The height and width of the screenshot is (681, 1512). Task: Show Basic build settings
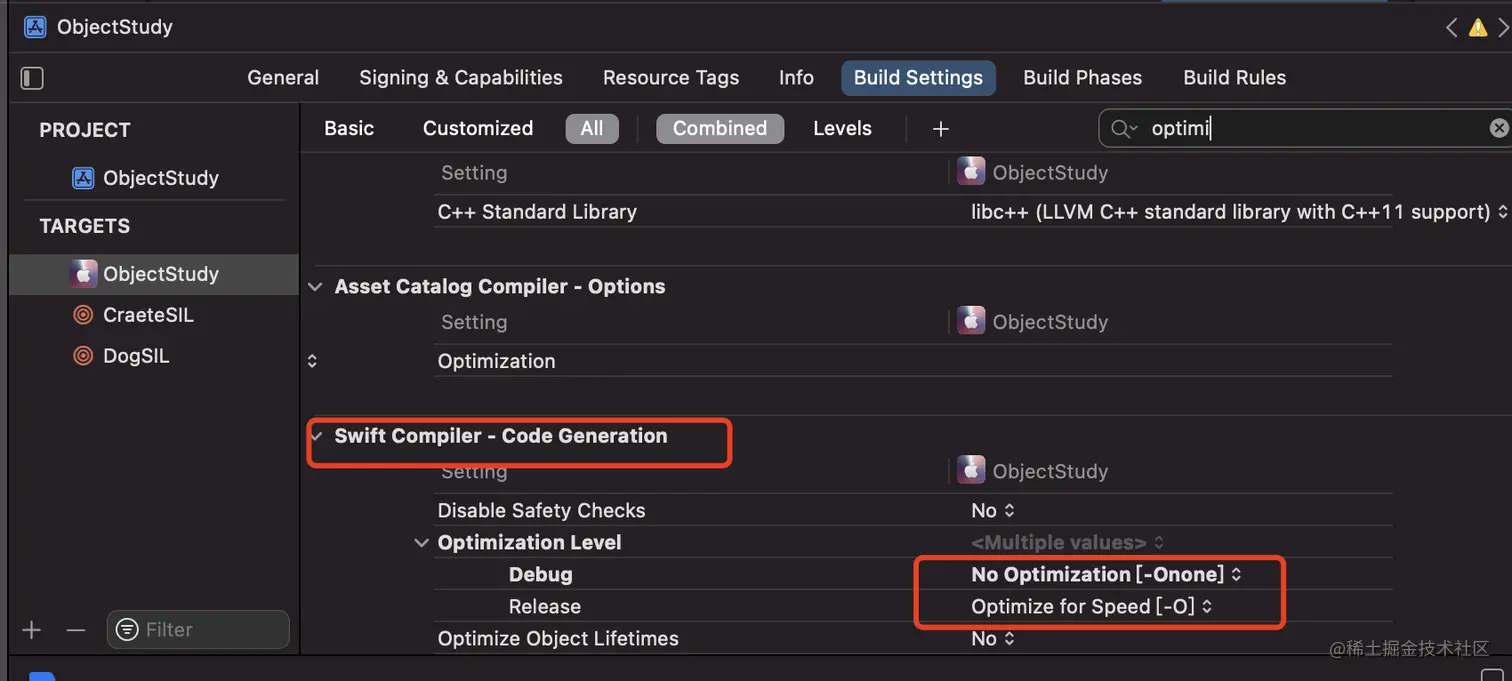point(349,129)
